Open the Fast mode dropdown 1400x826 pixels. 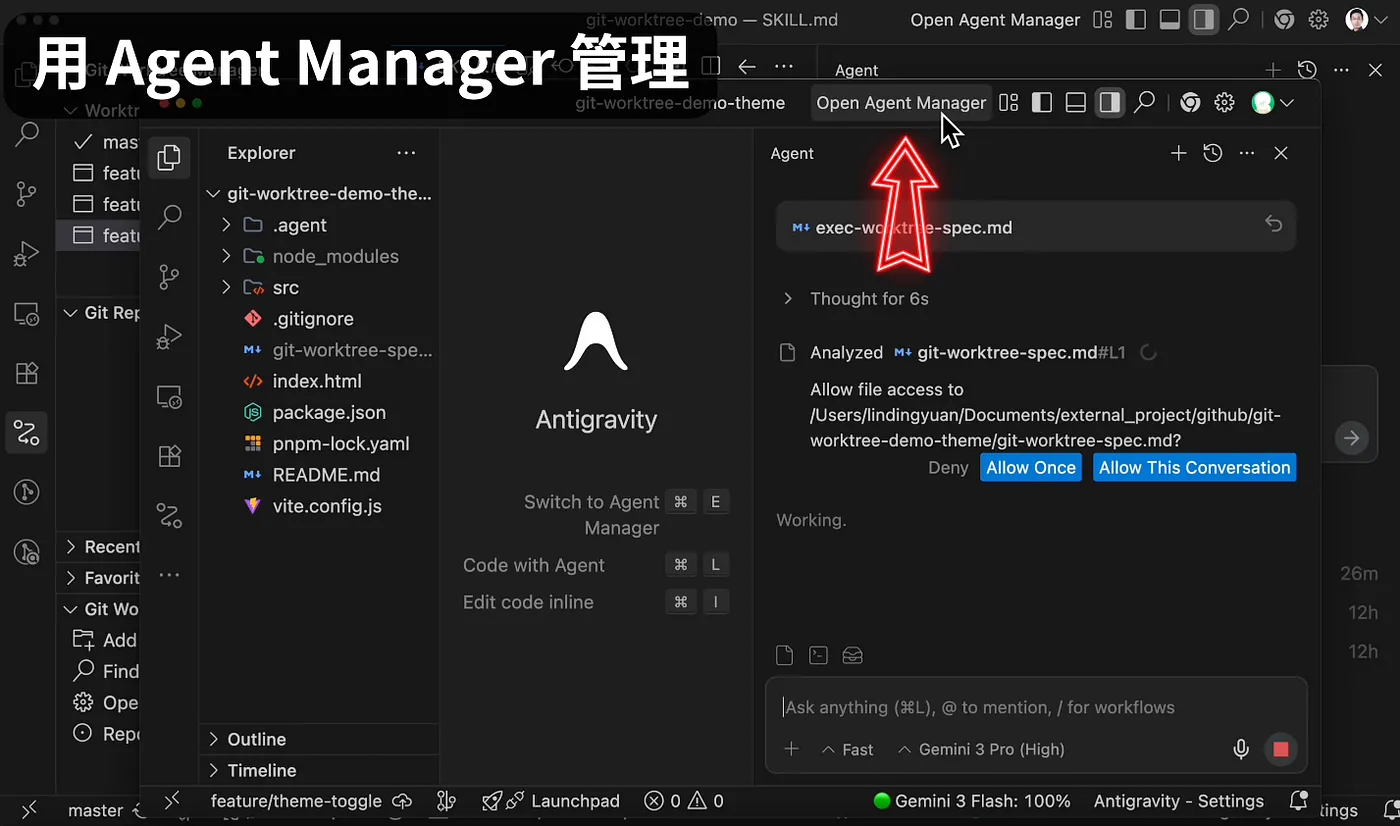pos(847,749)
